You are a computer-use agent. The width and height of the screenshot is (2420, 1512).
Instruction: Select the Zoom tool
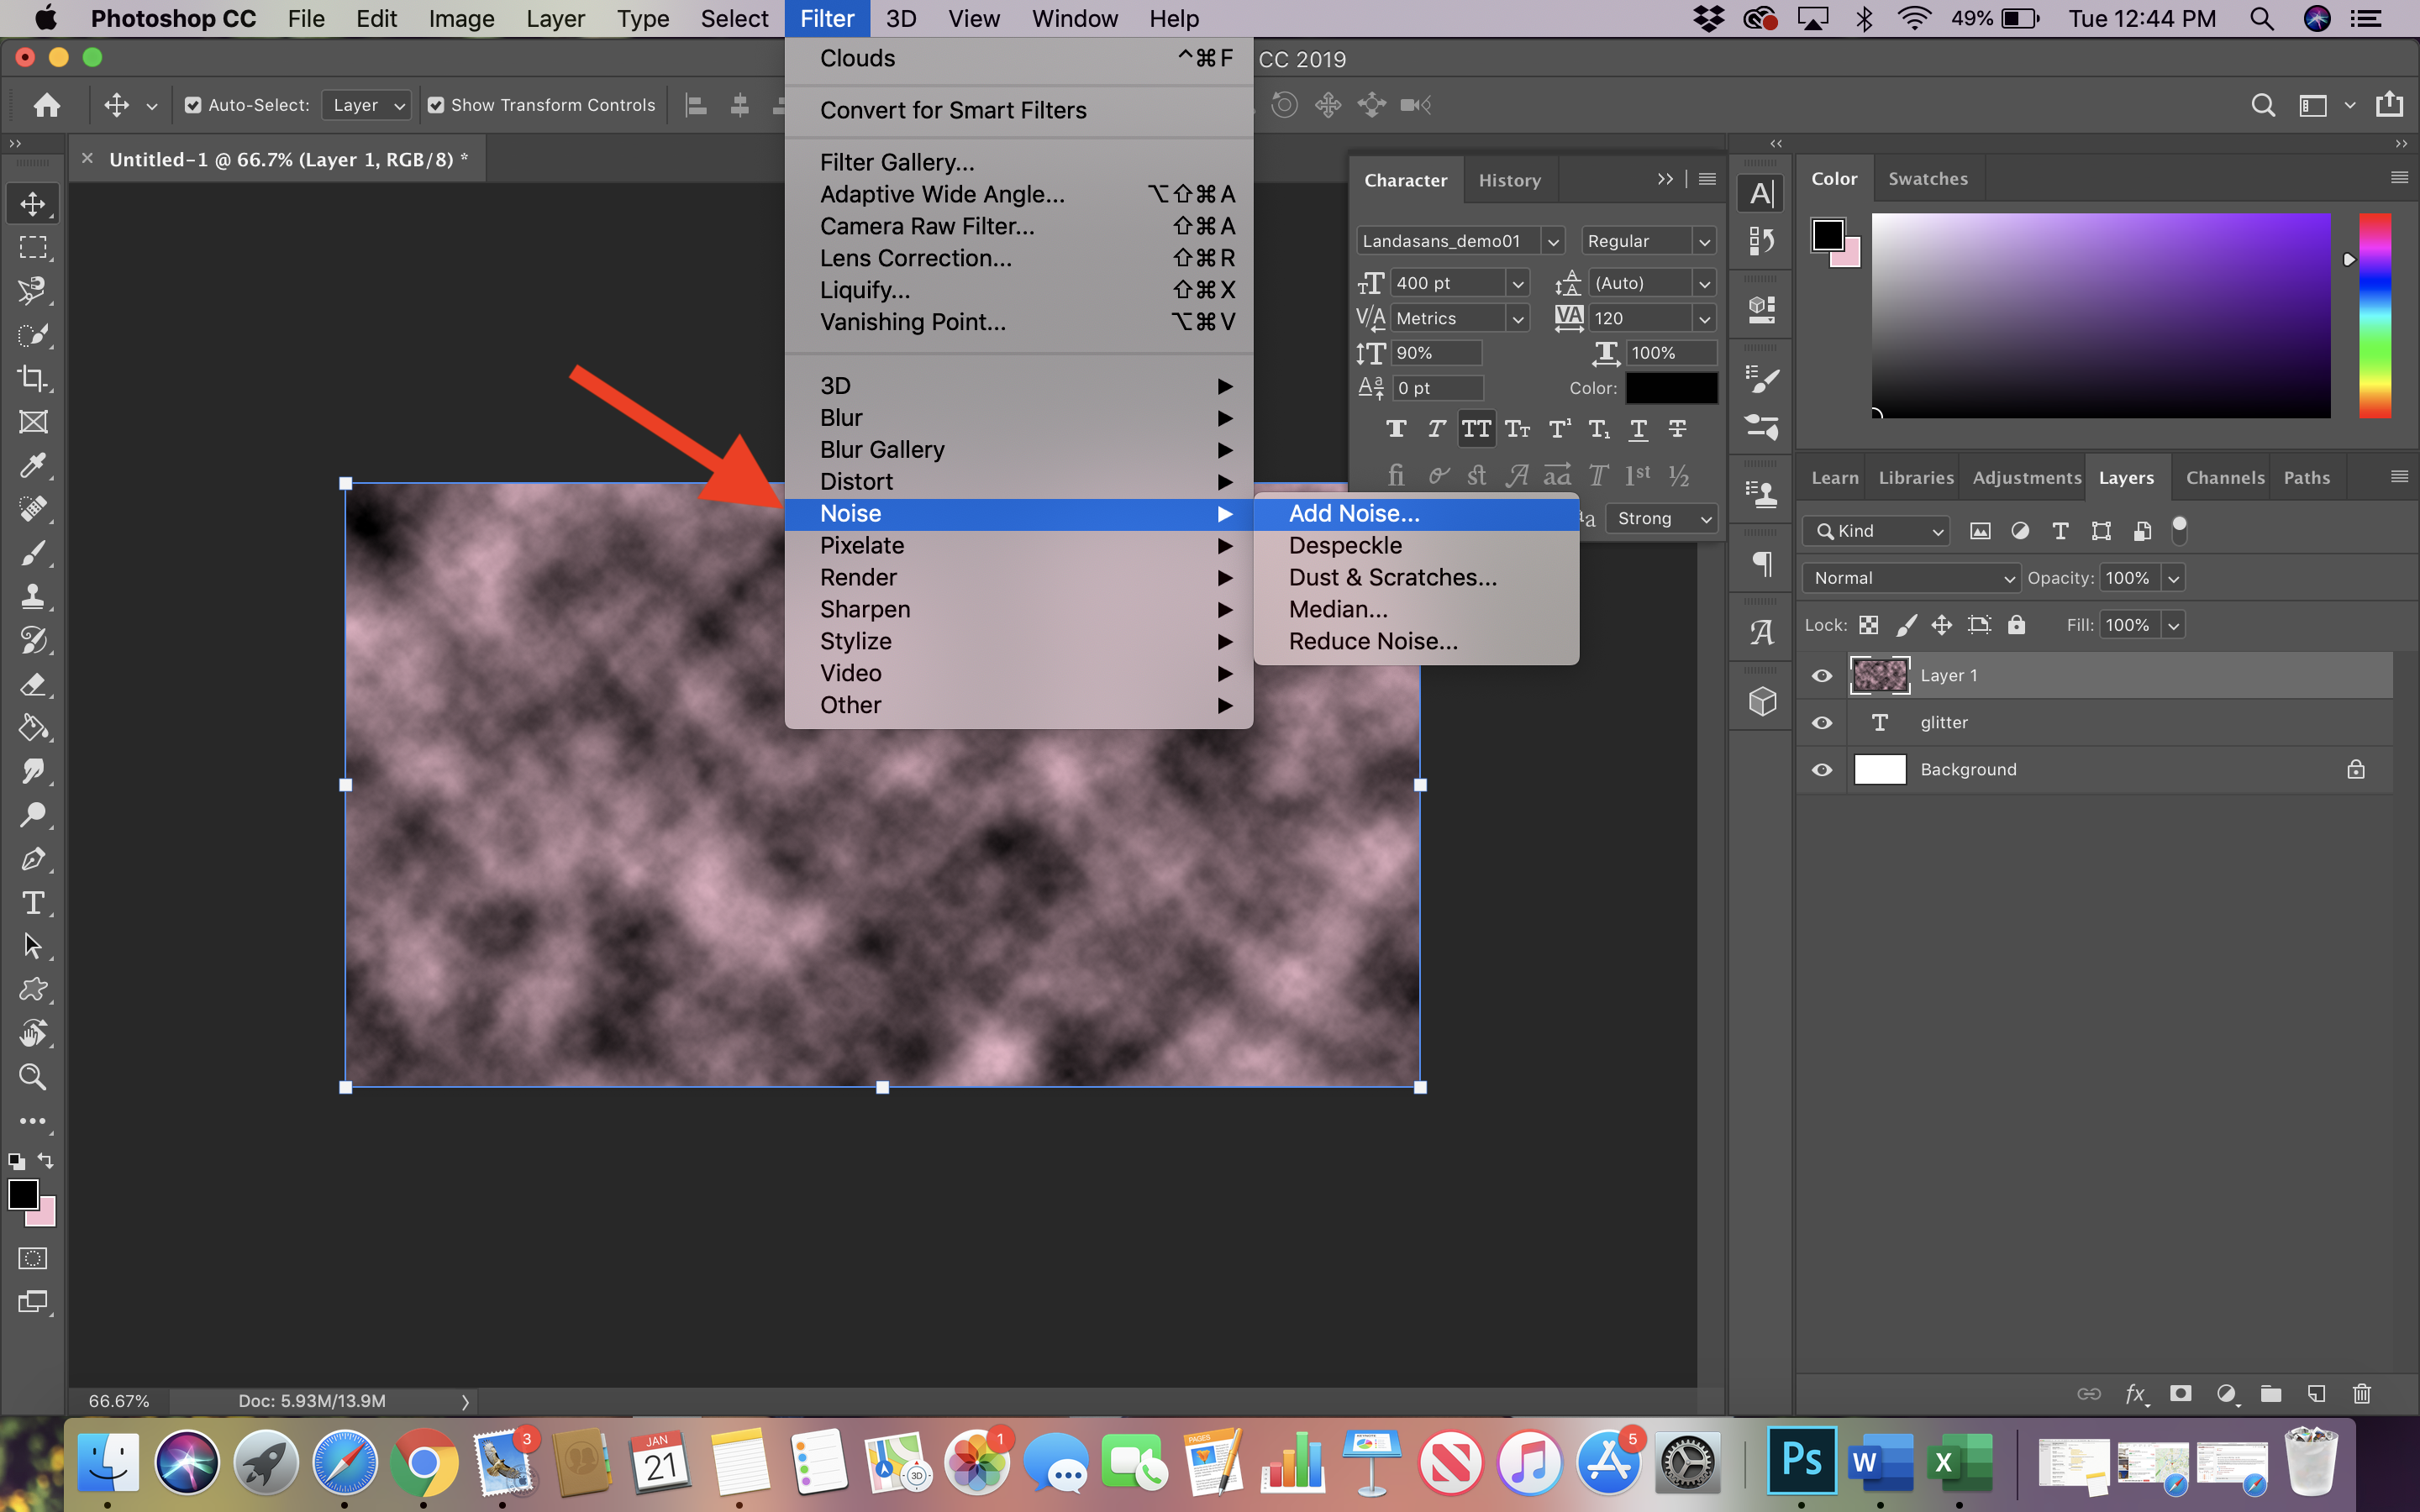pos(33,1077)
